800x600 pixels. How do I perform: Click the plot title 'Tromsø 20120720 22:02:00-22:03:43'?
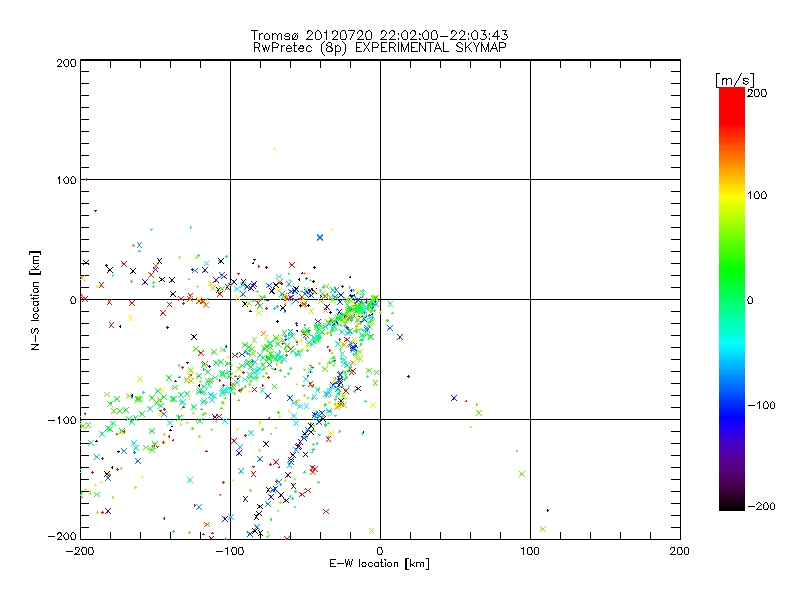click(x=379, y=35)
